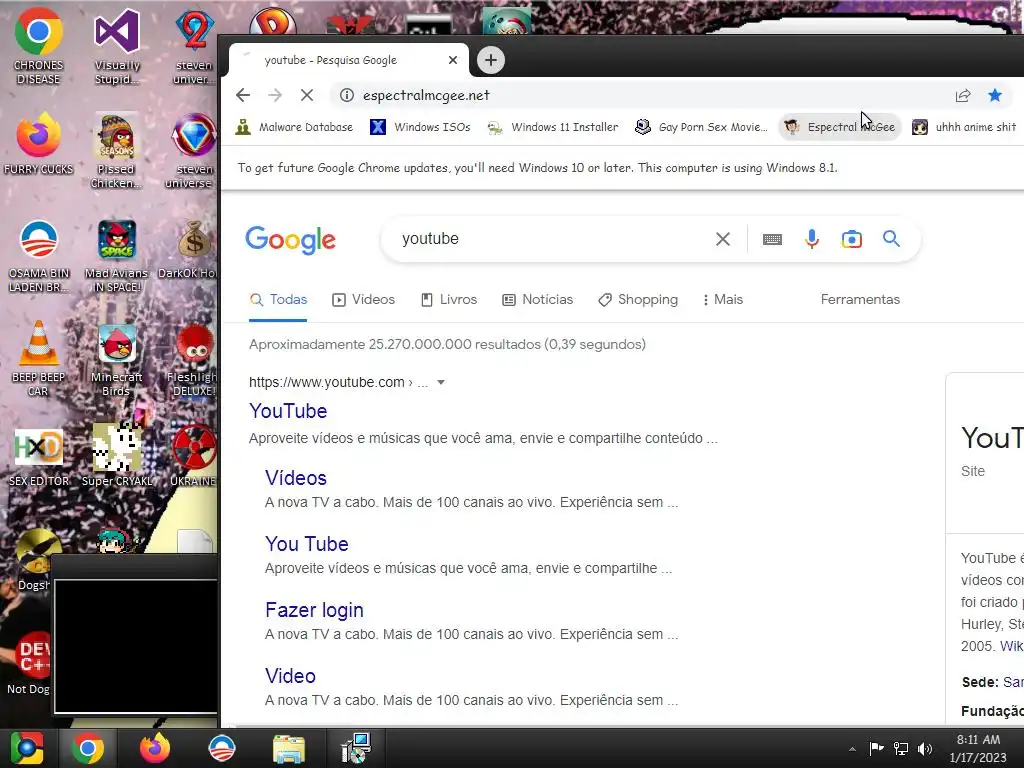
Task: Open the Malware Database bookmark
Action: coord(295,127)
